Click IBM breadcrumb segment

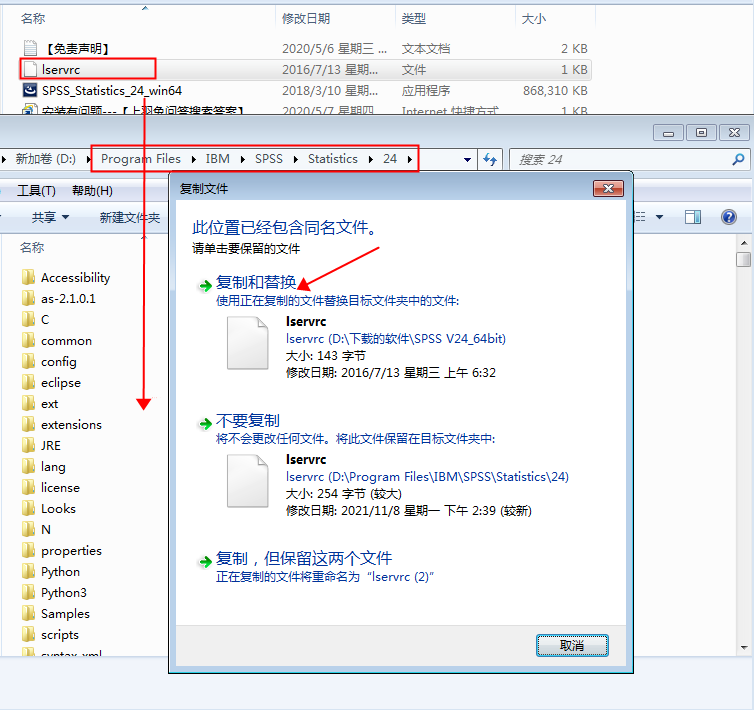pyautogui.click(x=217, y=159)
